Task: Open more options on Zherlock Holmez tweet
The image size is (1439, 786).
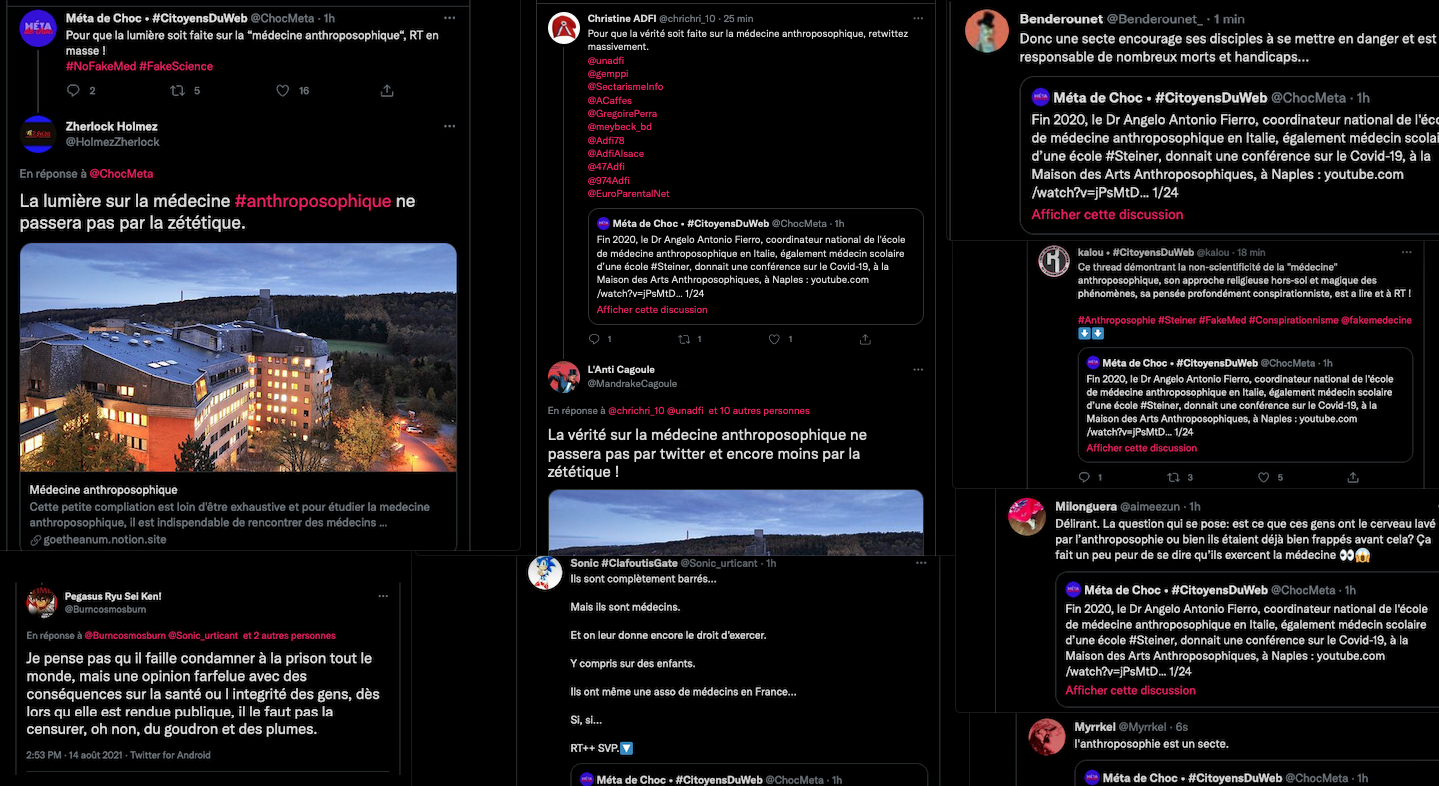Action: pos(449,127)
